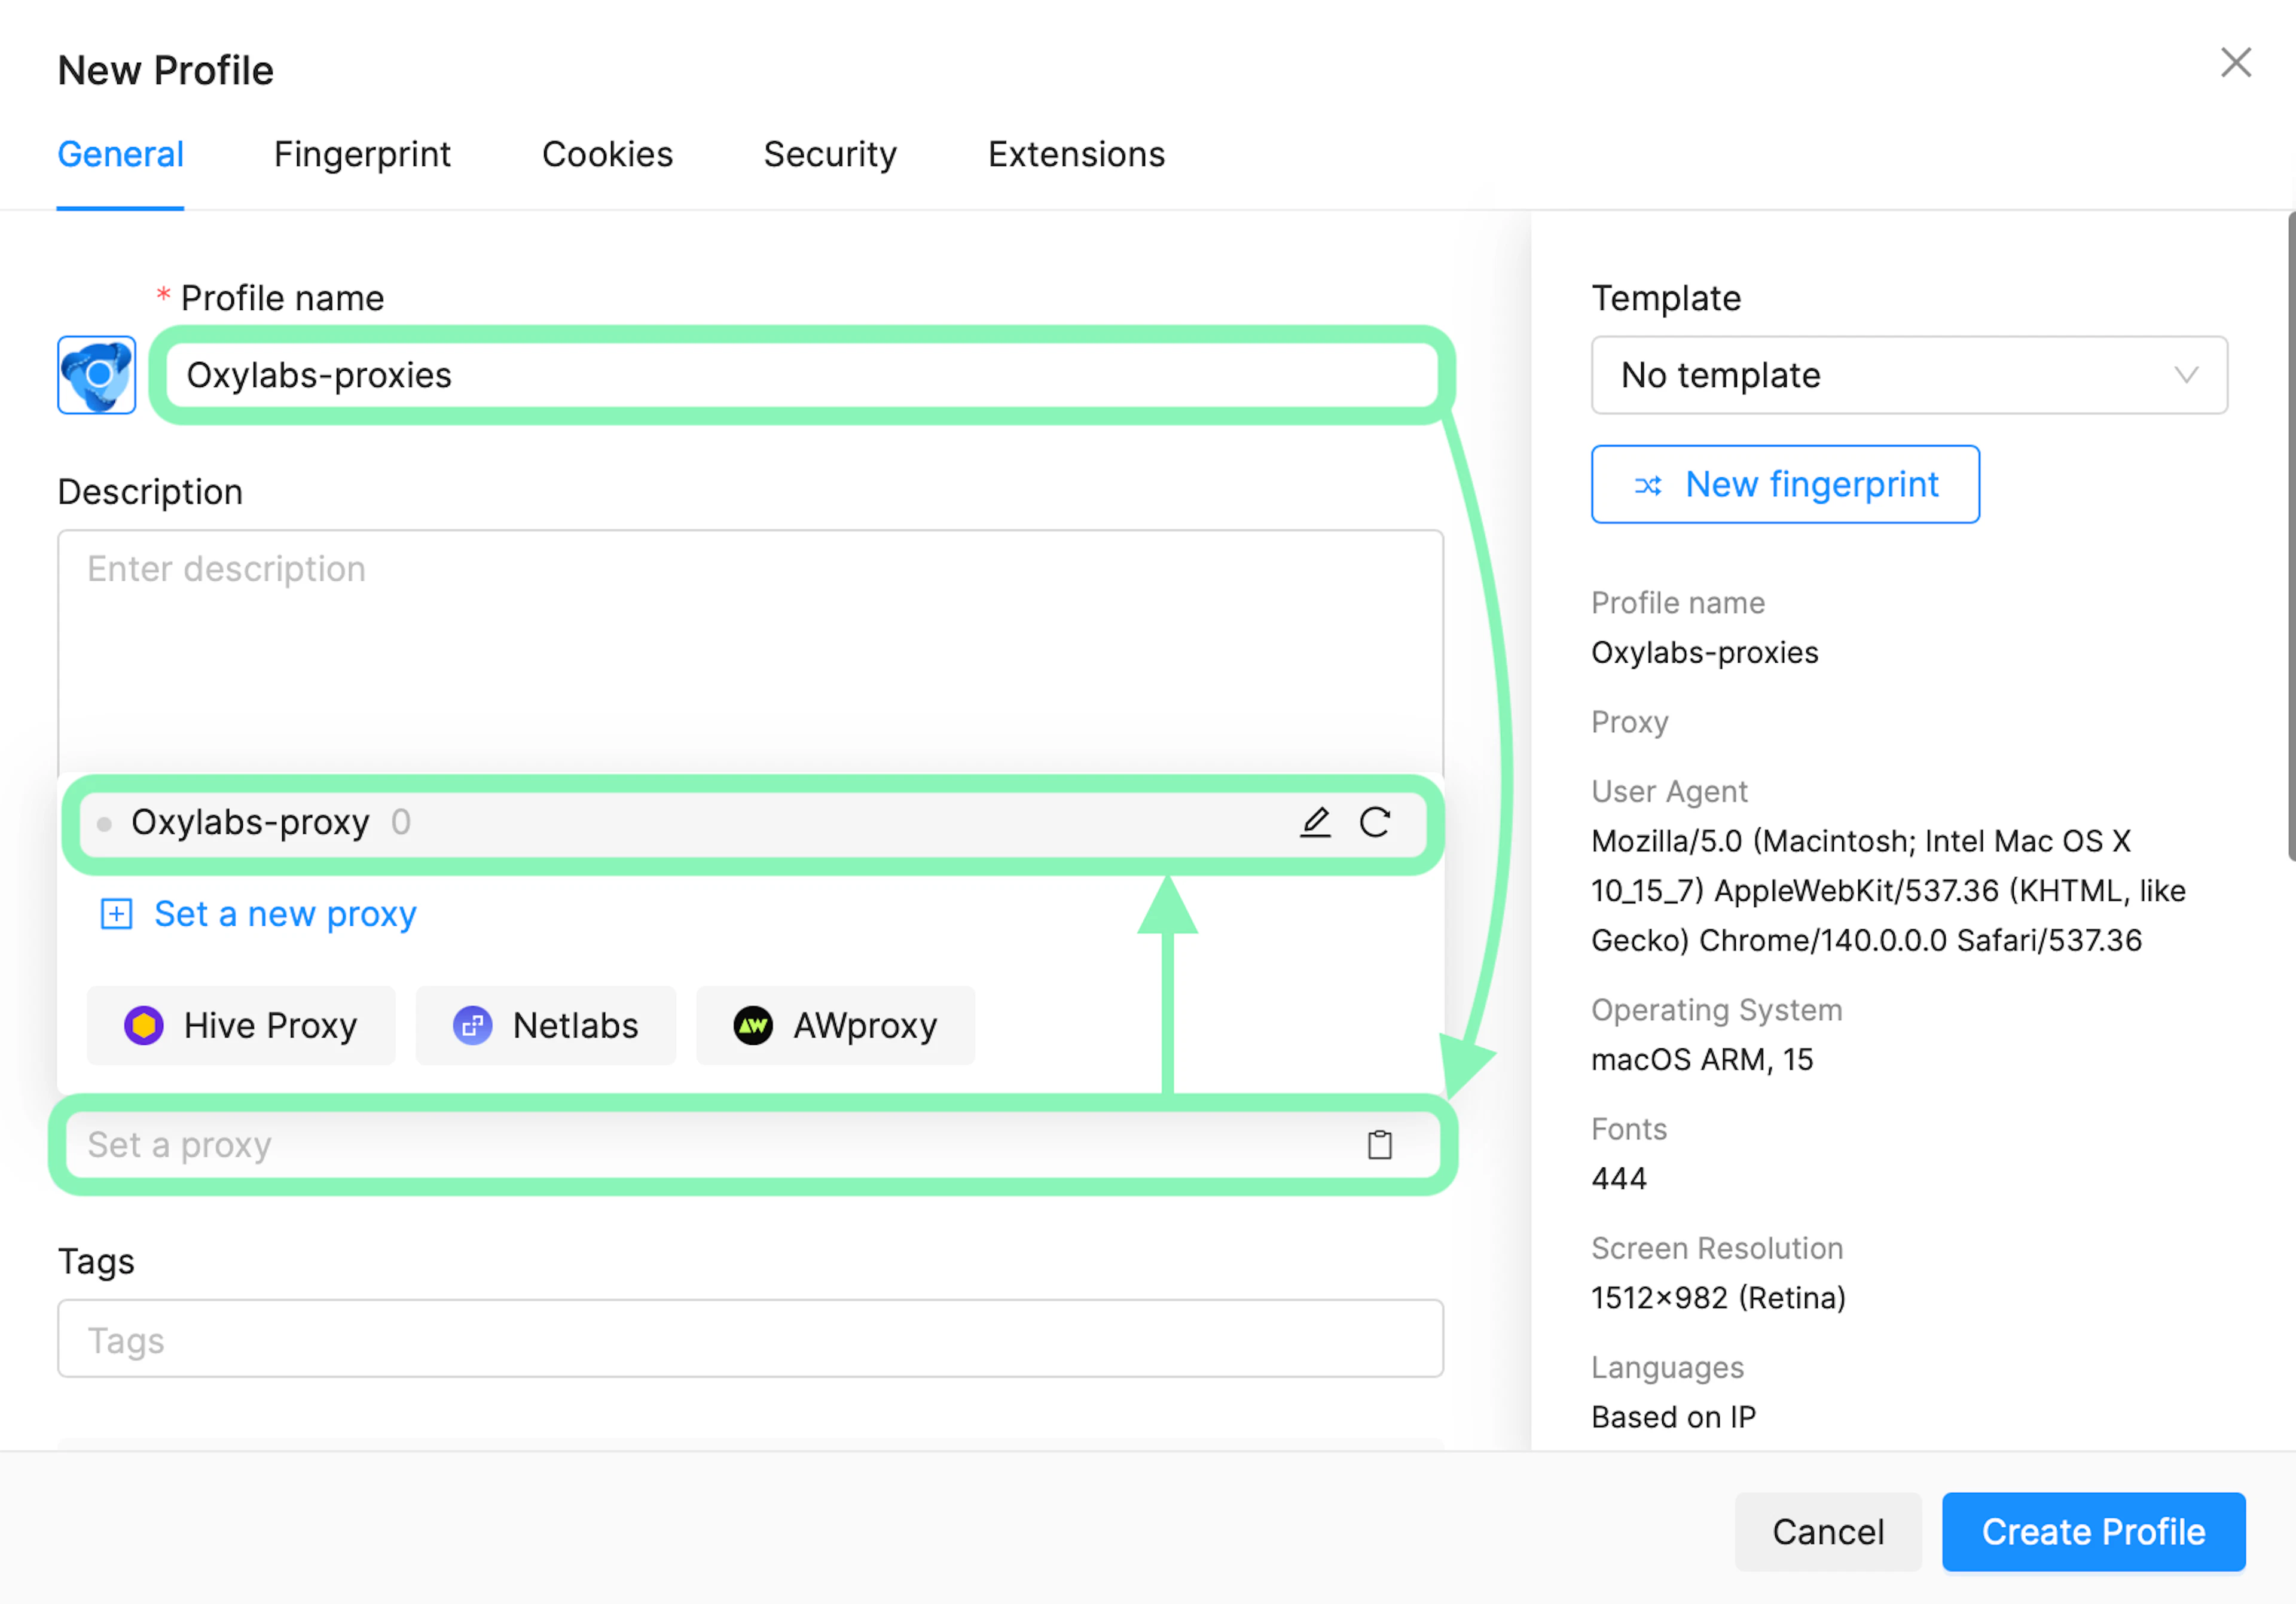Choose the Netlabs provider
This screenshot has height=1604, width=2296.
pyautogui.click(x=546, y=1025)
